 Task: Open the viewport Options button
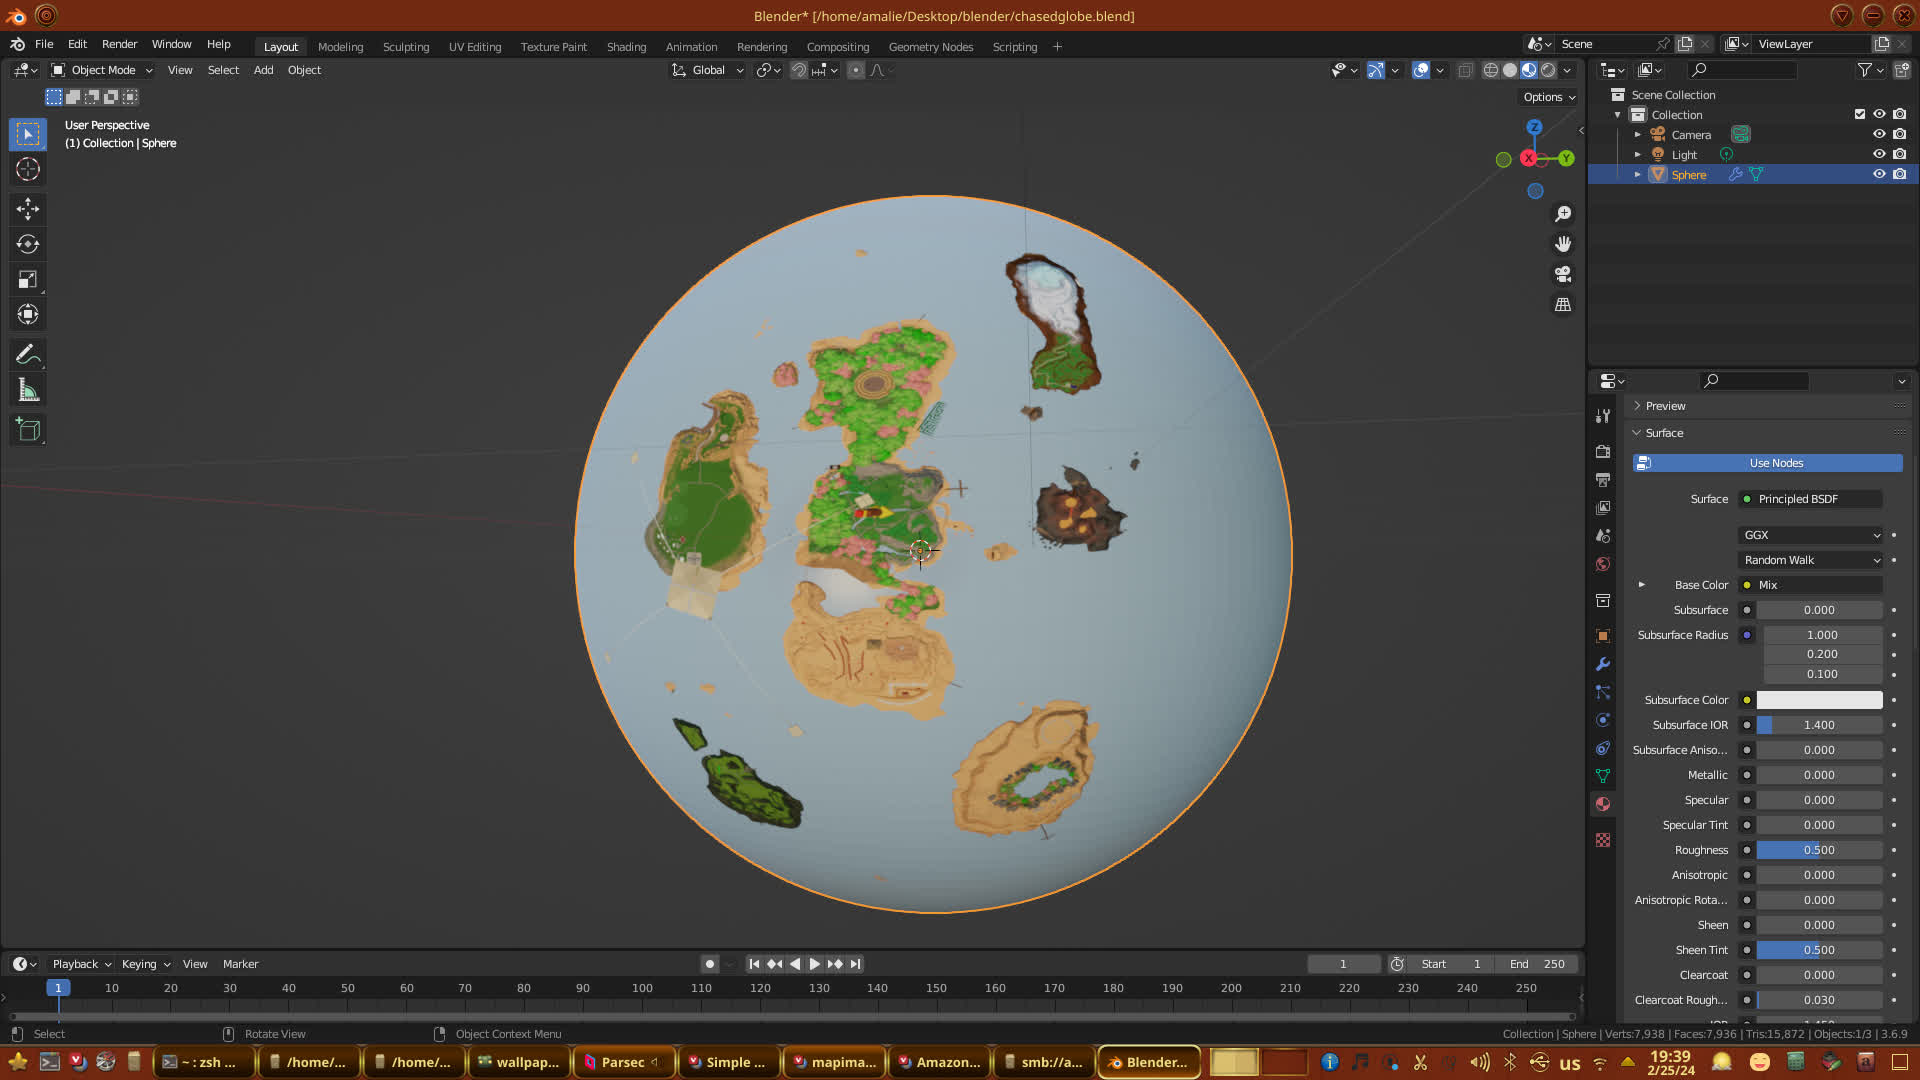pos(1549,97)
